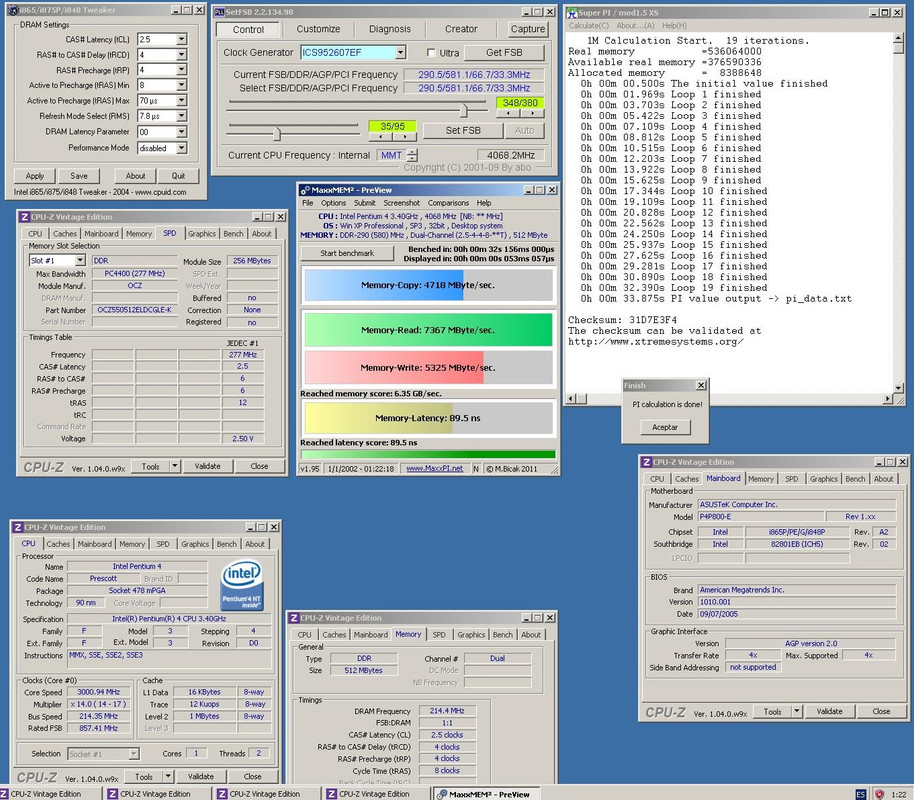Open the CAS# Latency (tCL) dropdown
This screenshot has height=800, width=914.
pyautogui.click(x=181, y=39)
